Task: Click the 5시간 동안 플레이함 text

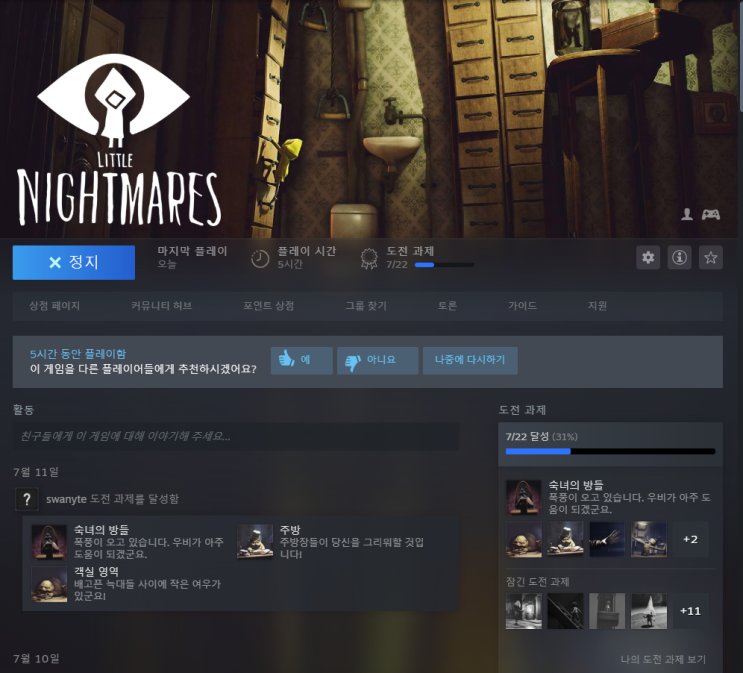Action: pyautogui.click(x=78, y=354)
